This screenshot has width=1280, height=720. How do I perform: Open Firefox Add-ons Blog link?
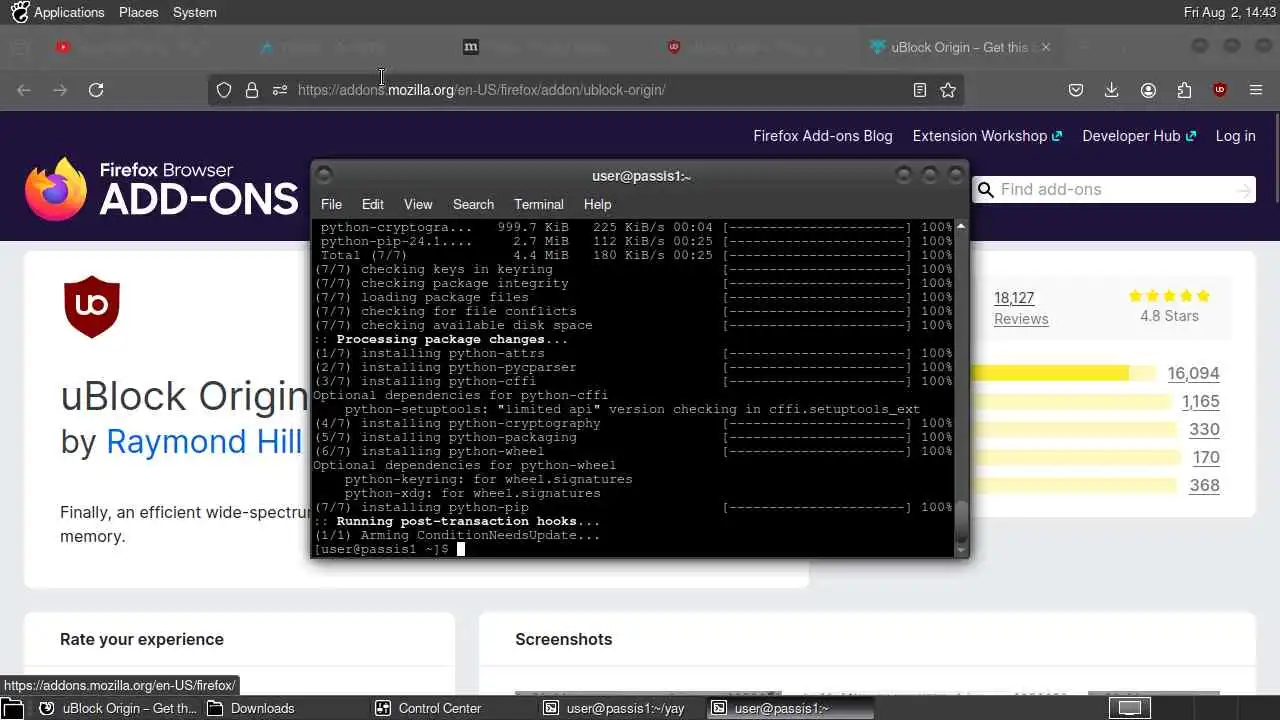(x=823, y=136)
